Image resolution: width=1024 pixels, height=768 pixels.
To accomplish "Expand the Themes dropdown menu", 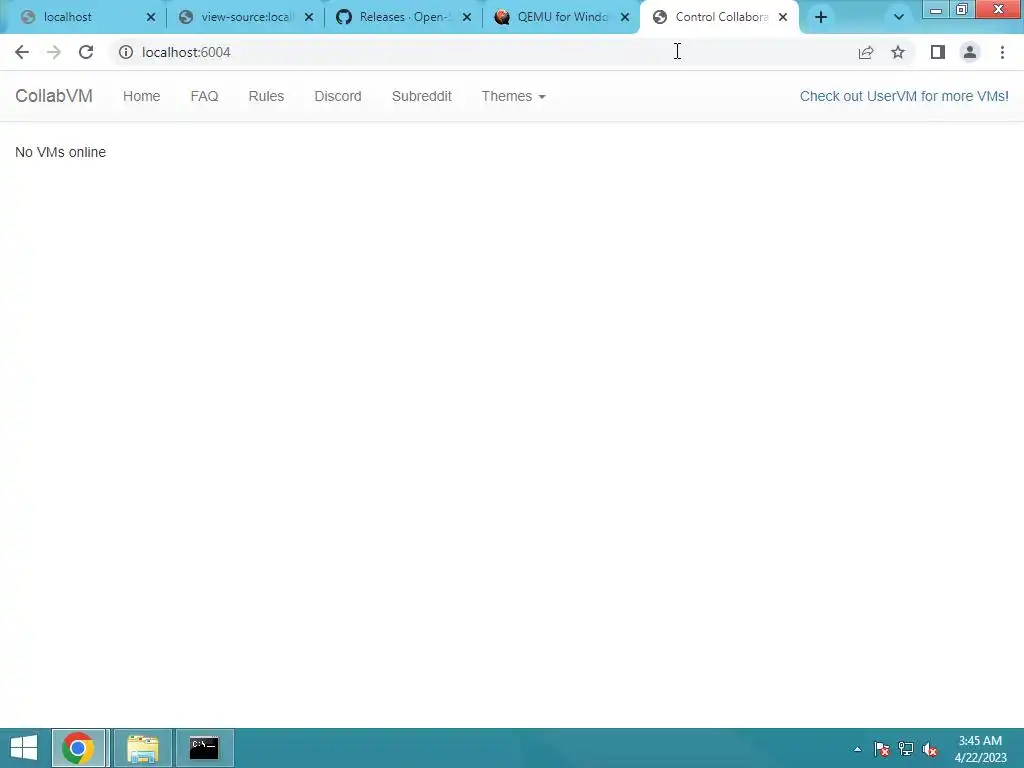I will pos(513,96).
